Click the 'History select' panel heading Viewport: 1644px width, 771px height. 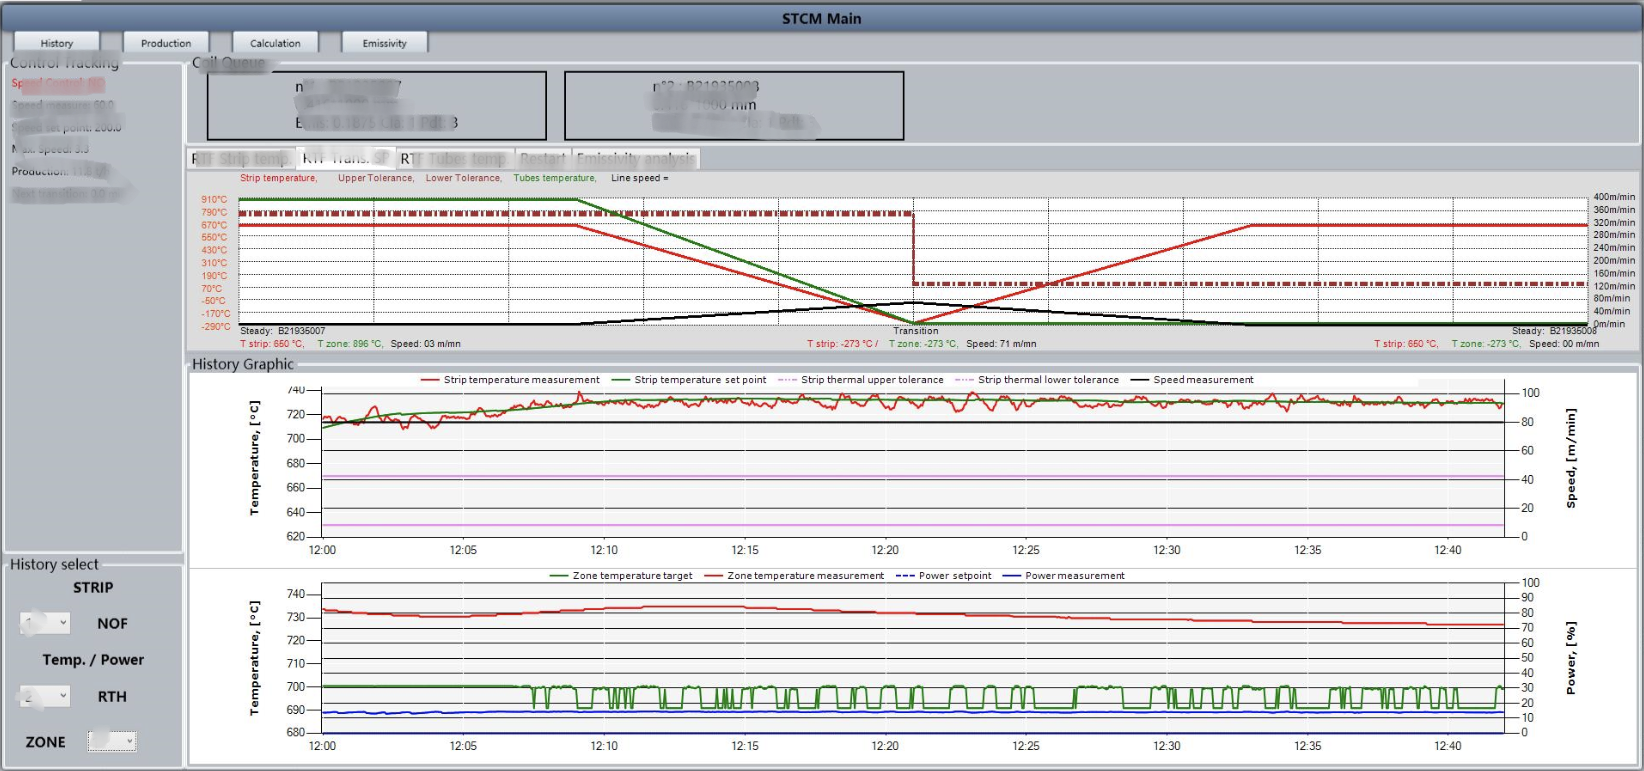pos(54,564)
